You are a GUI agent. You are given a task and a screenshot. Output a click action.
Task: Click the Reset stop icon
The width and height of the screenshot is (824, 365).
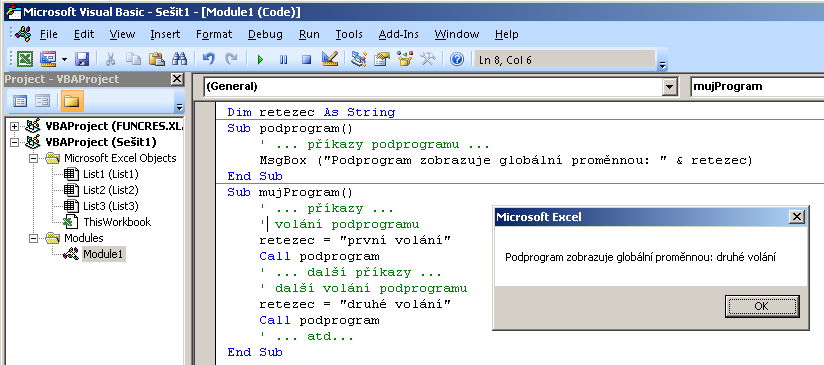[x=306, y=59]
